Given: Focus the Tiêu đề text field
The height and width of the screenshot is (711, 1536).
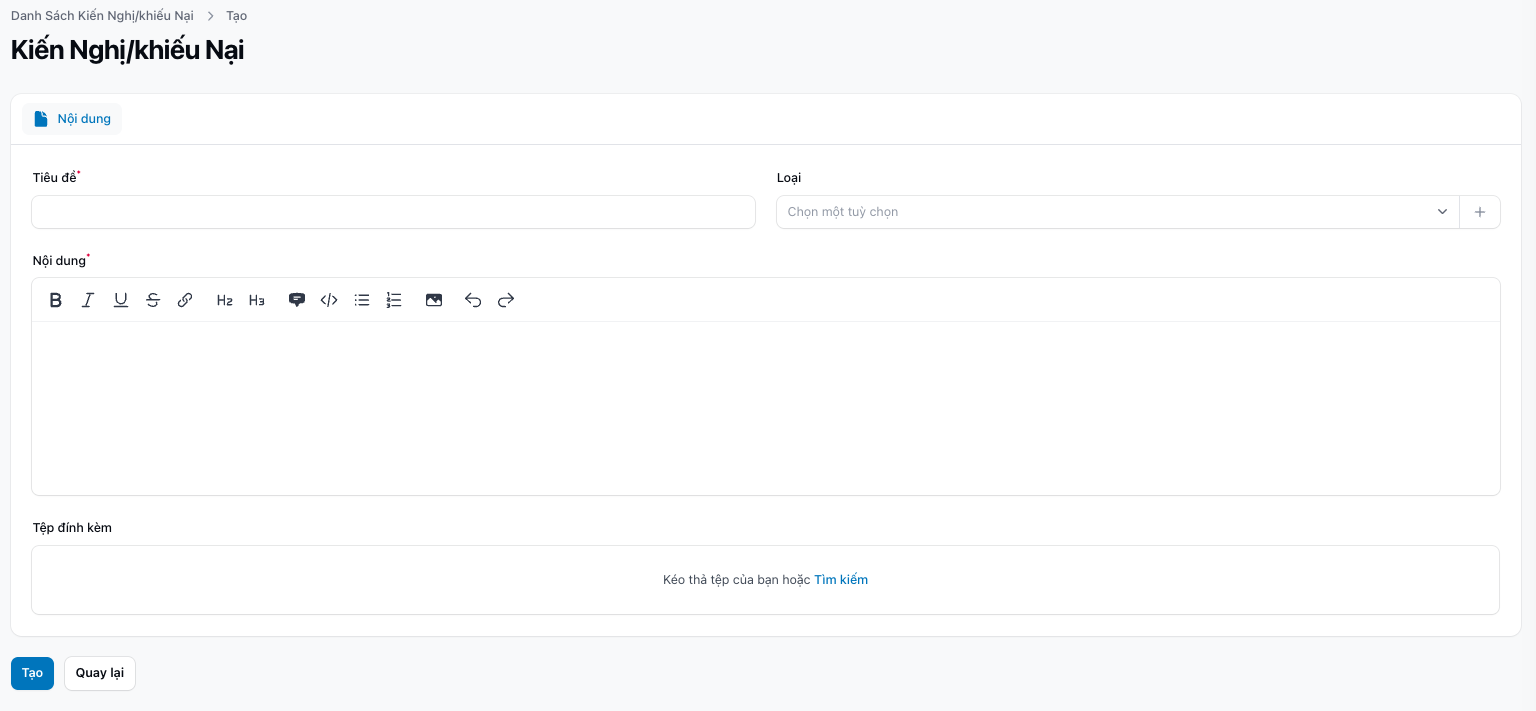Looking at the screenshot, I should click(x=393, y=212).
